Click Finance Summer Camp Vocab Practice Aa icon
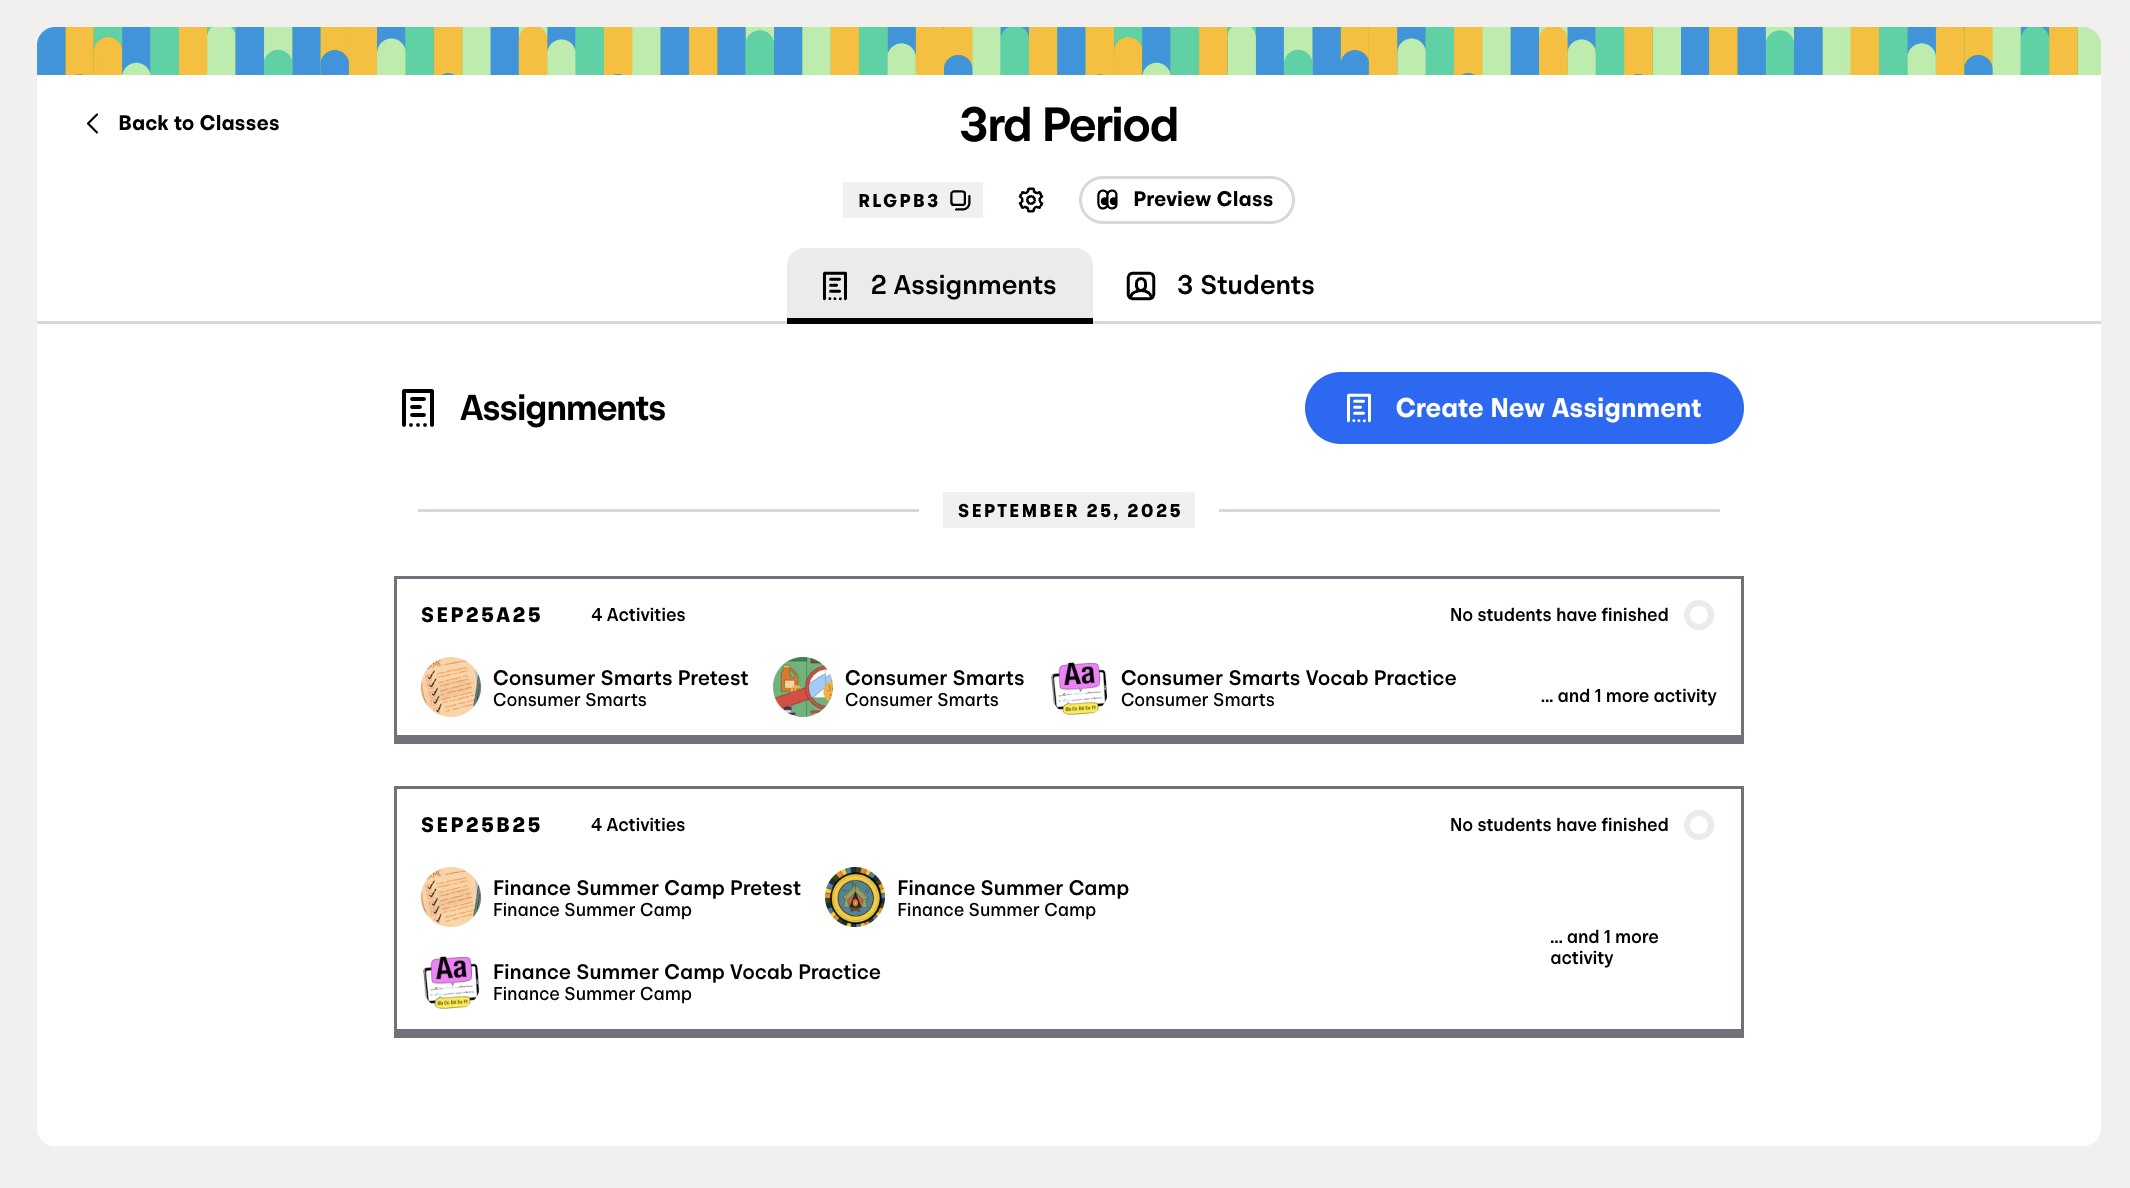The image size is (2130, 1188). tap(451, 981)
